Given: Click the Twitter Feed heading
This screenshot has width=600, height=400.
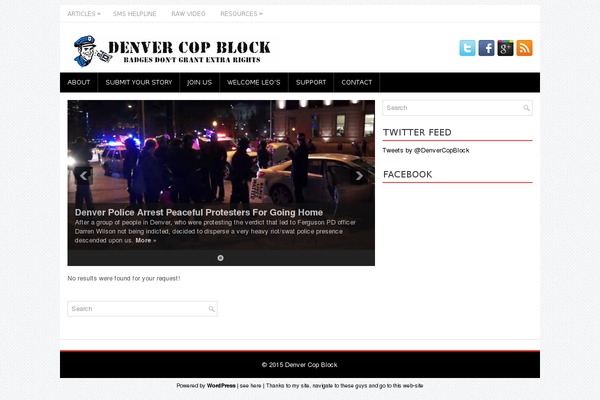Looking at the screenshot, I should point(417,132).
